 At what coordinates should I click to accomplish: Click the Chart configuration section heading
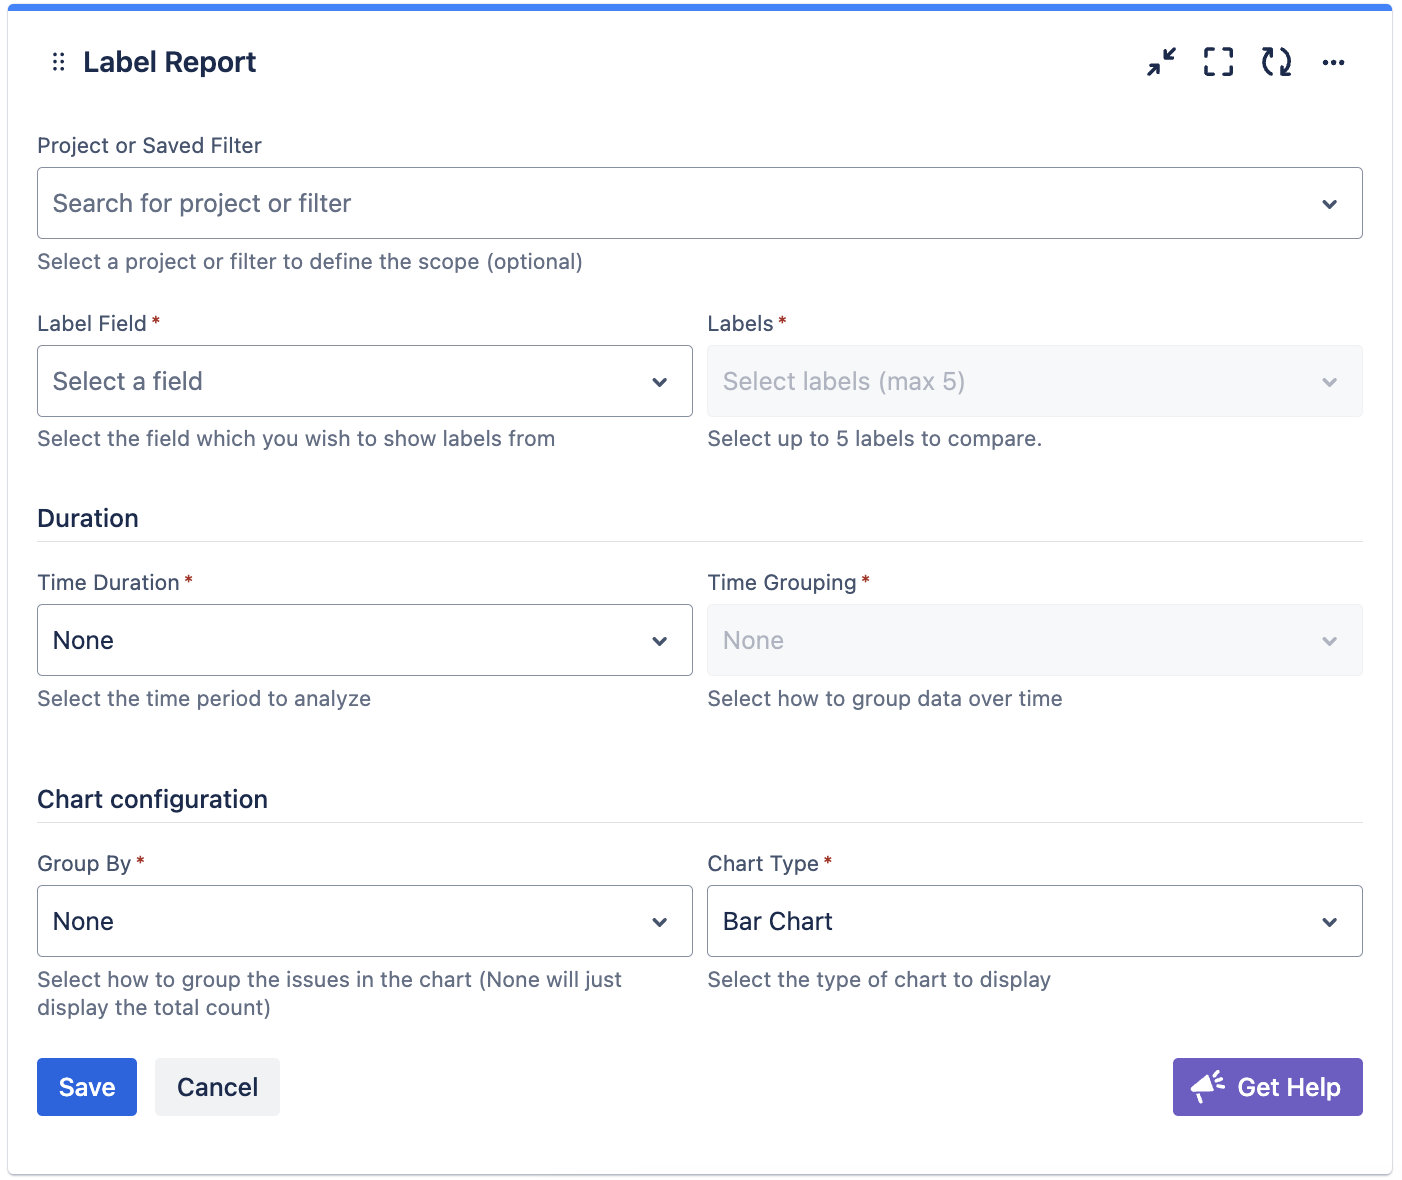point(152,799)
